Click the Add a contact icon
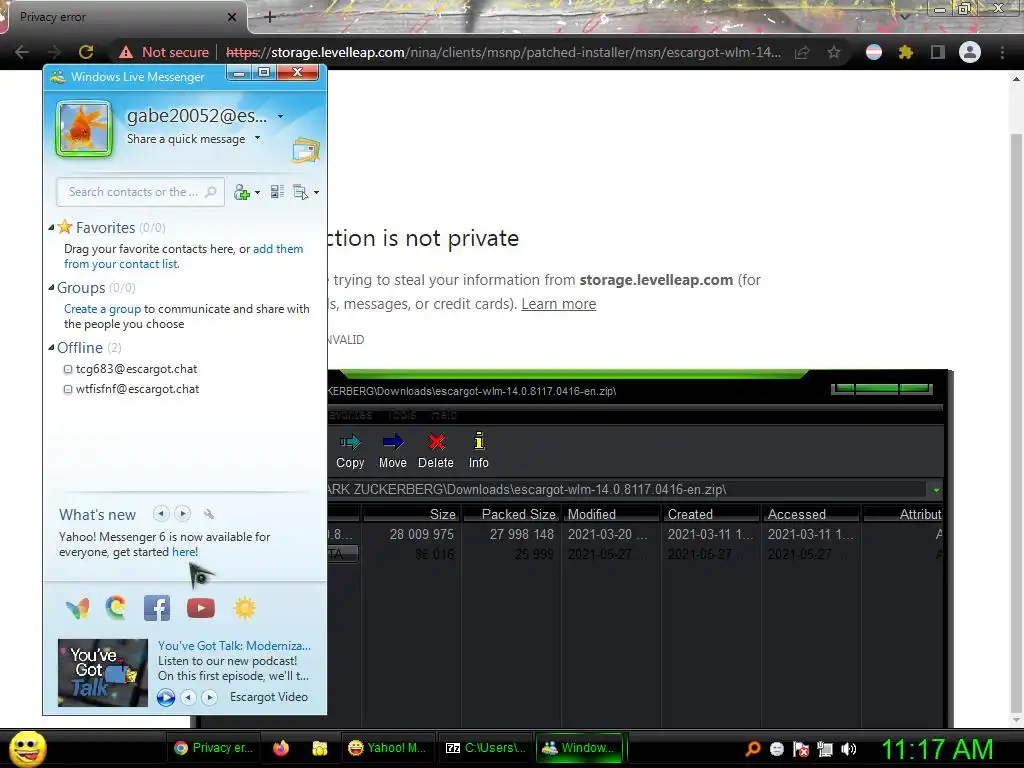 tap(242, 192)
